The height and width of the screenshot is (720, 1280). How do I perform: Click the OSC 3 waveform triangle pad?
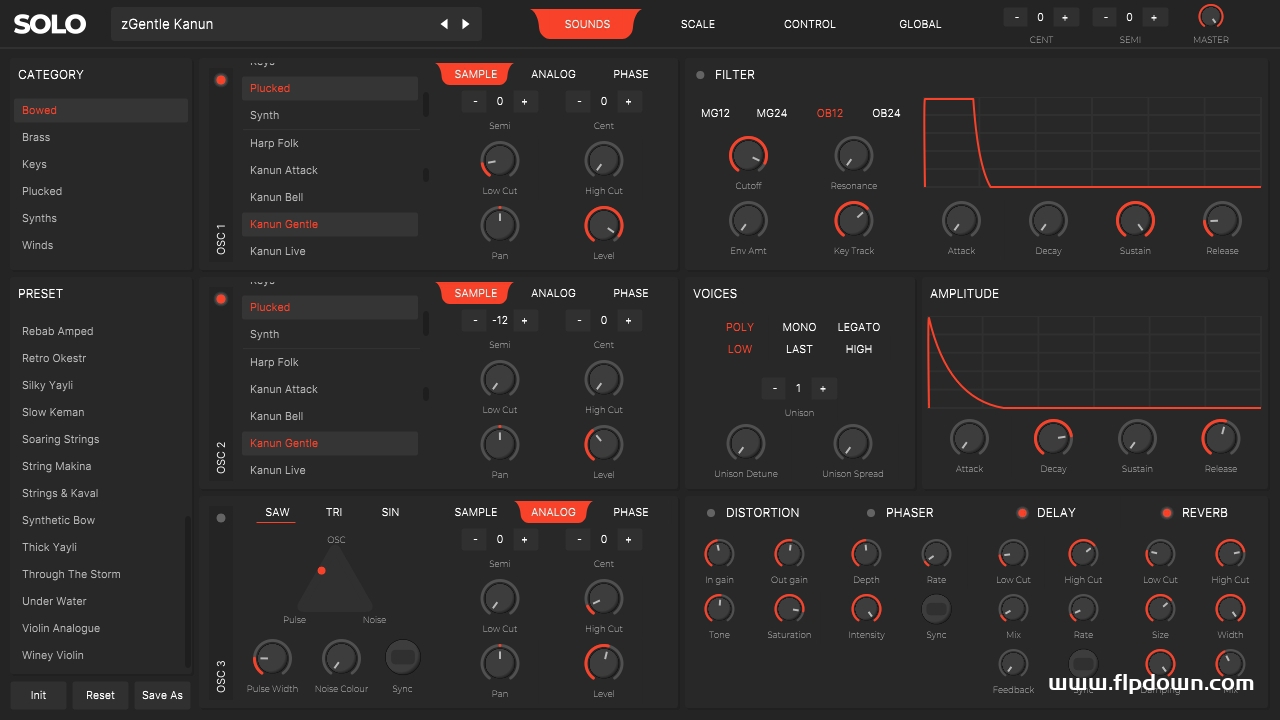coord(335,580)
